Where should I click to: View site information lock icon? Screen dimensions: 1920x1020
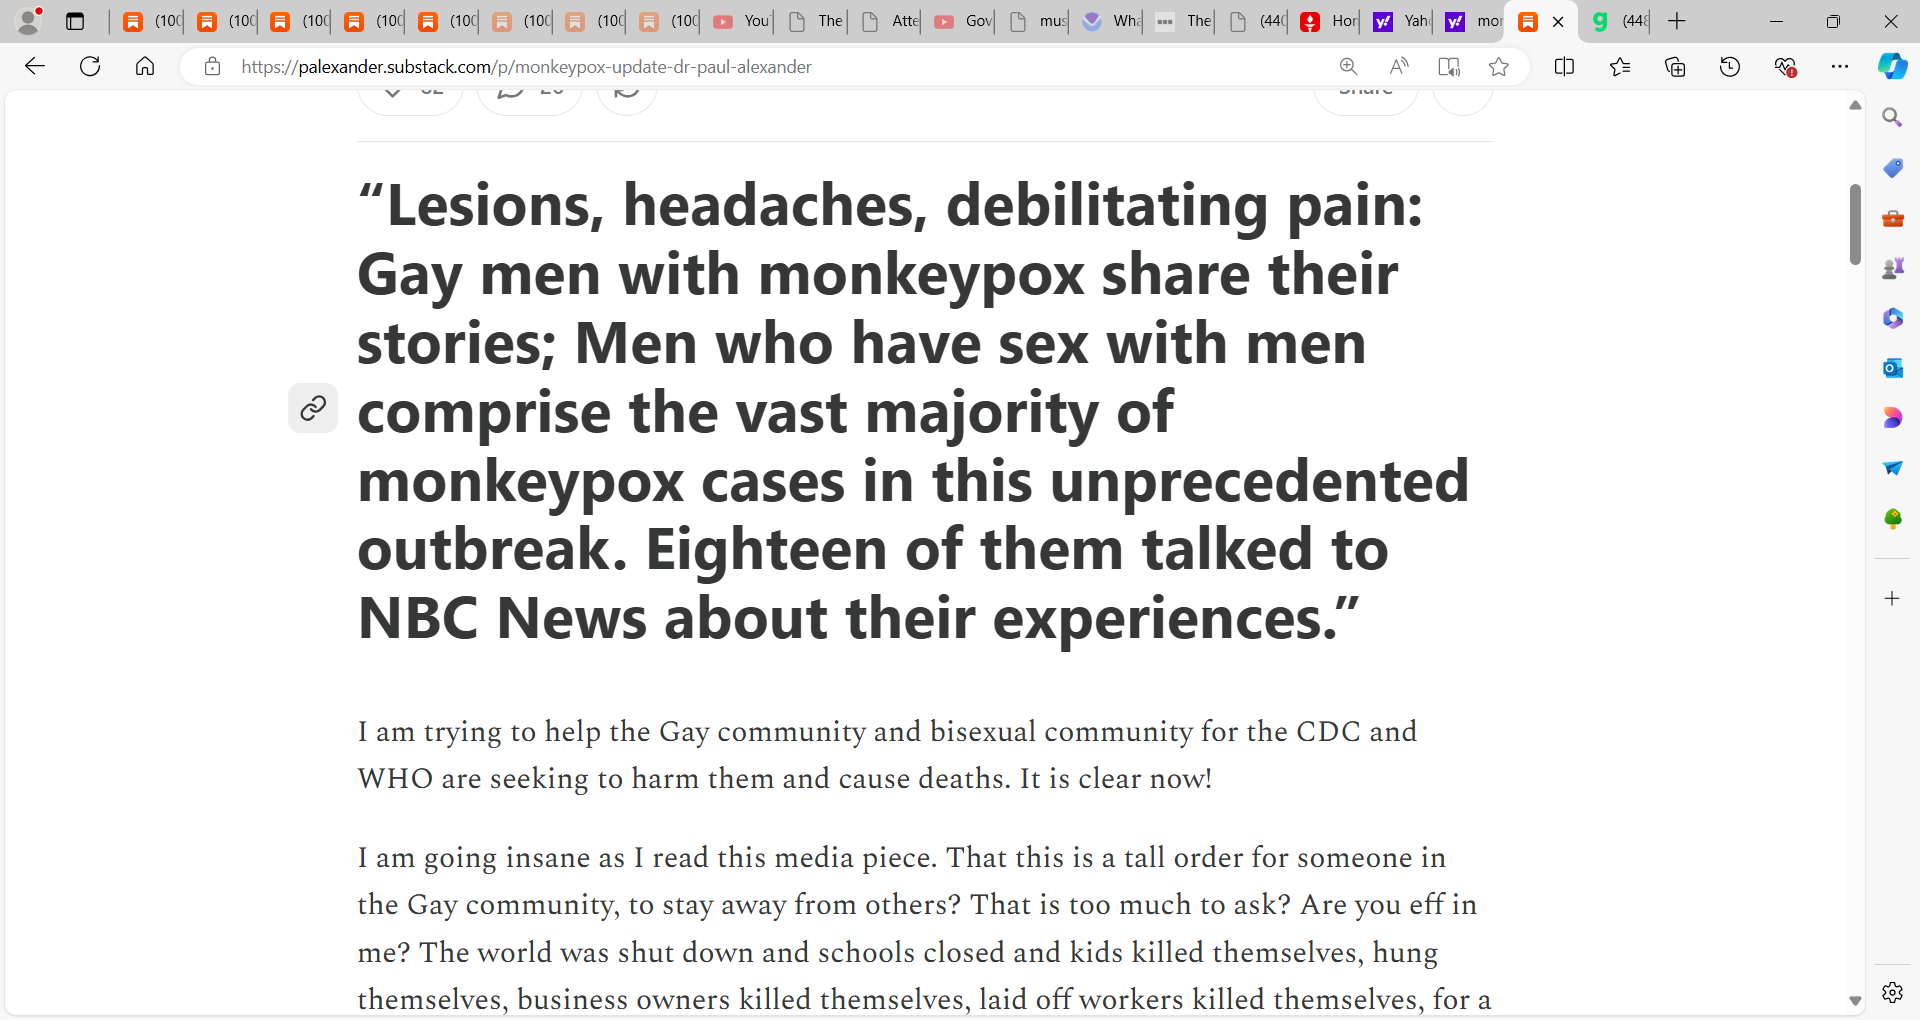pos(212,67)
